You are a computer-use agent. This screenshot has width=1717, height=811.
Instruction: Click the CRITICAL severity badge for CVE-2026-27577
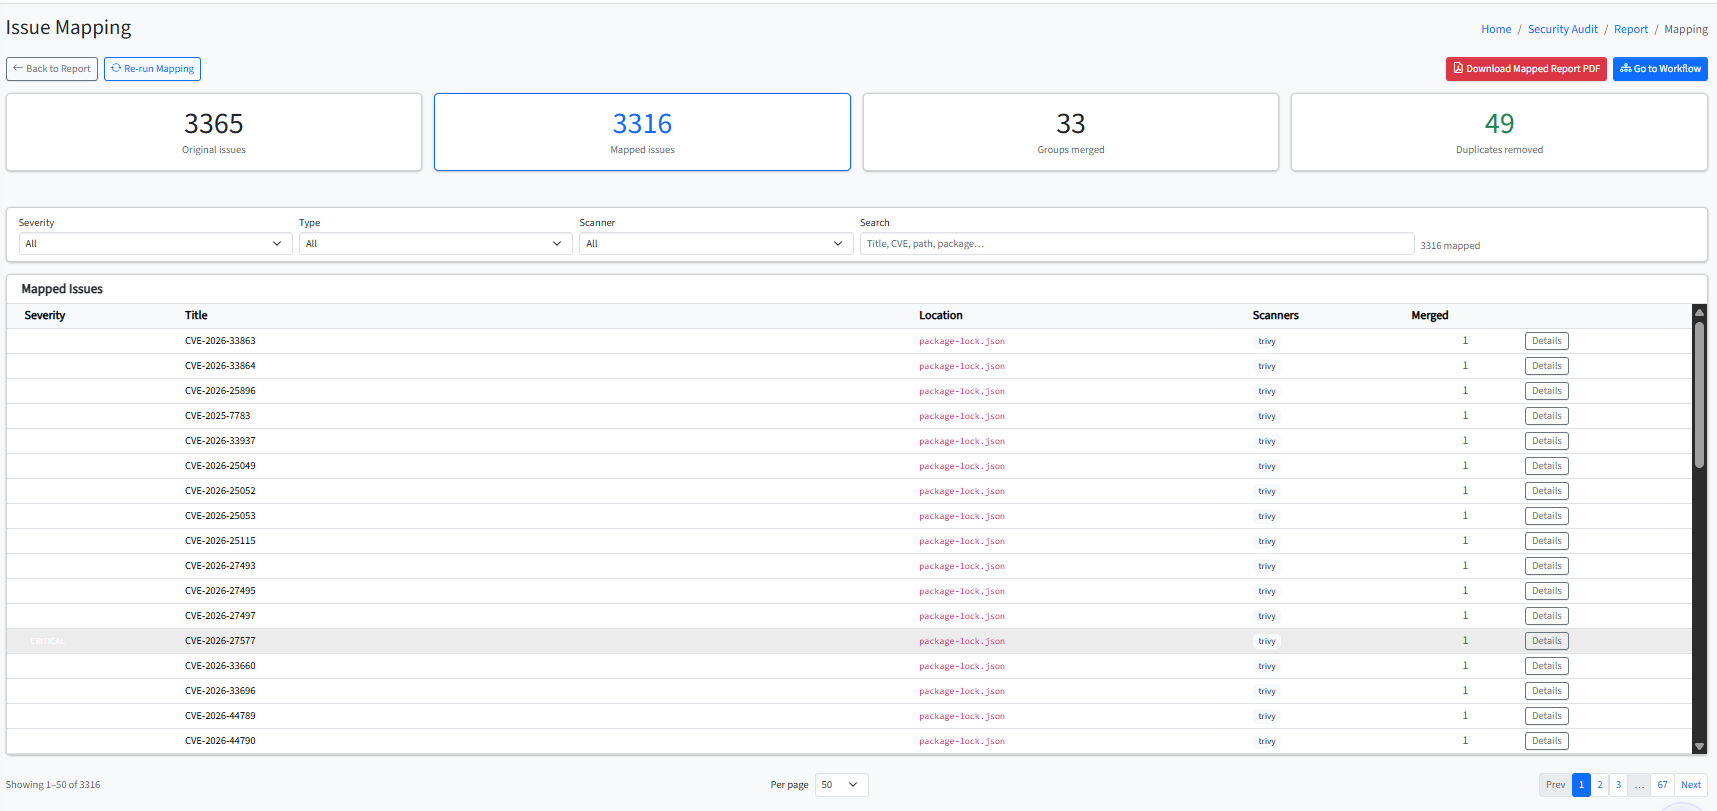[x=47, y=641]
